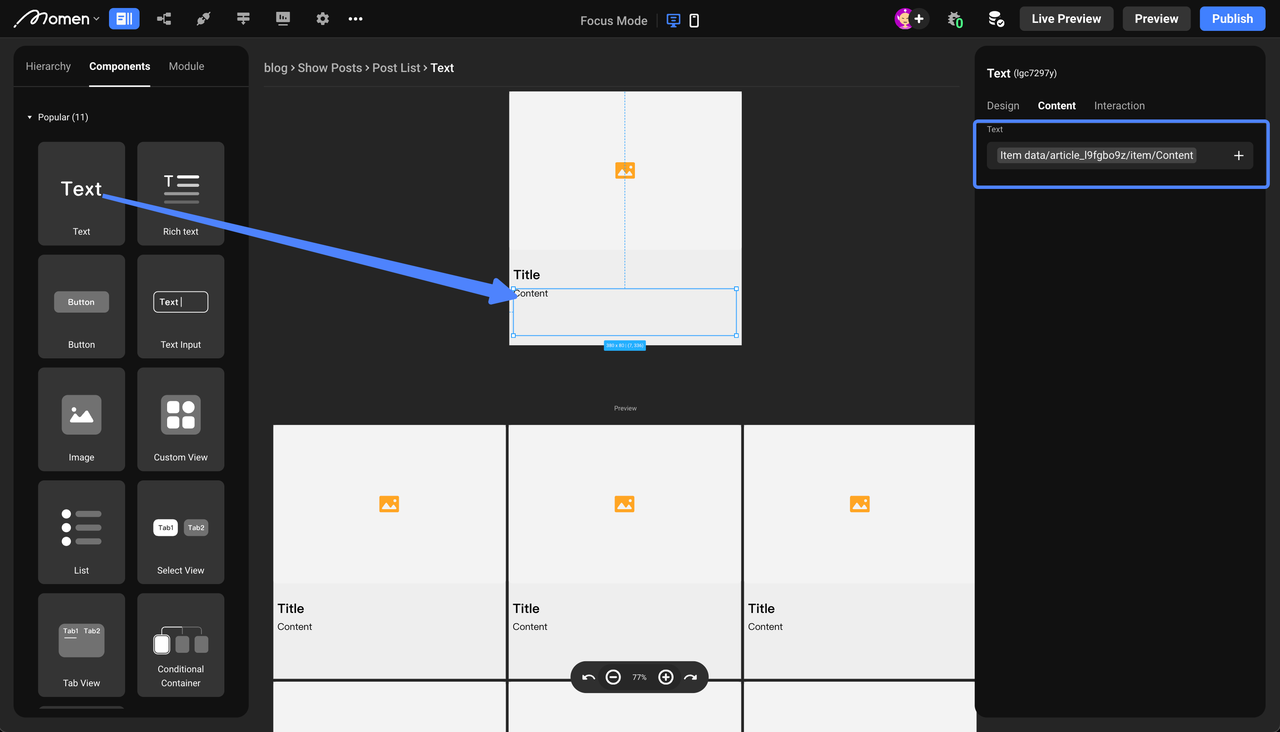This screenshot has width=1280, height=732.
Task: Click Text in the breadcrumb
Action: click(442, 68)
